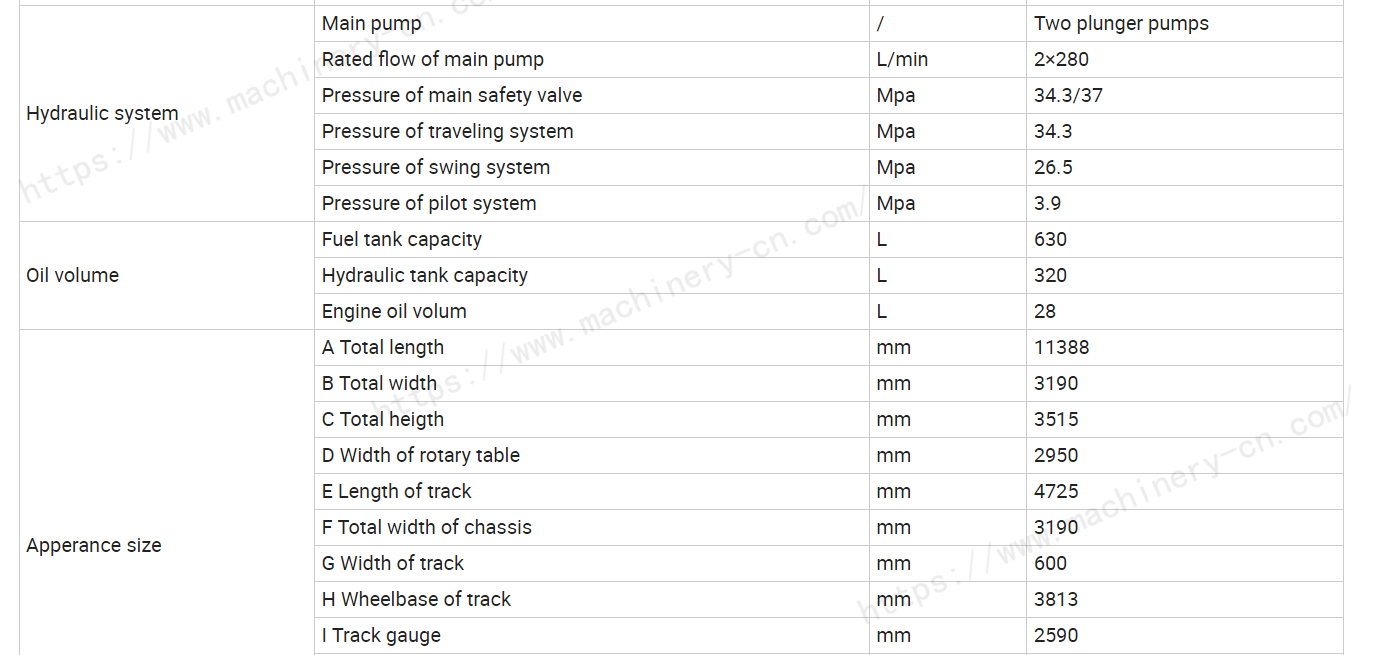Image resolution: width=1378 pixels, height=655 pixels.
Task: Select D Width of rotary table
Action: click(x=421, y=455)
